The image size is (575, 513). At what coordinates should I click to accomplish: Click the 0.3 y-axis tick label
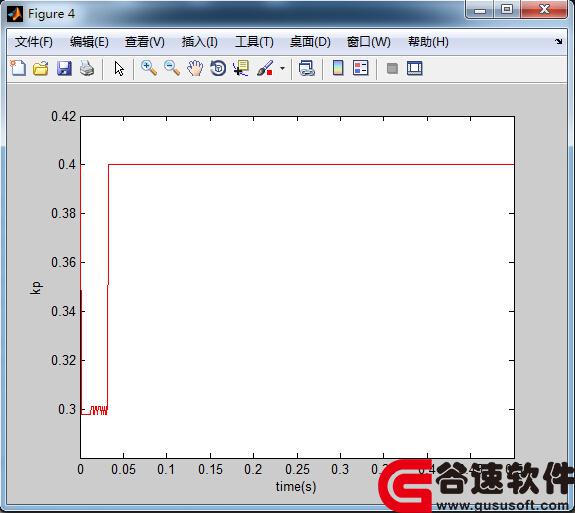67,409
